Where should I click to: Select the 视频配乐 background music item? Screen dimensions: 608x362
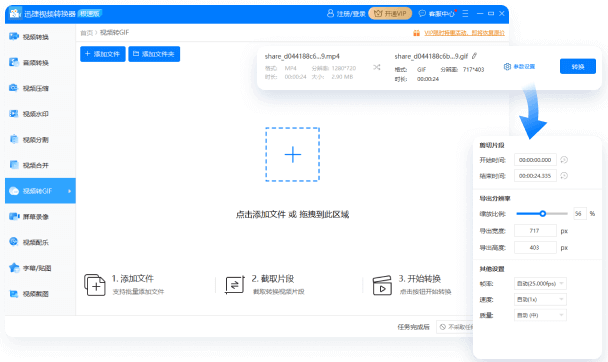40,242
